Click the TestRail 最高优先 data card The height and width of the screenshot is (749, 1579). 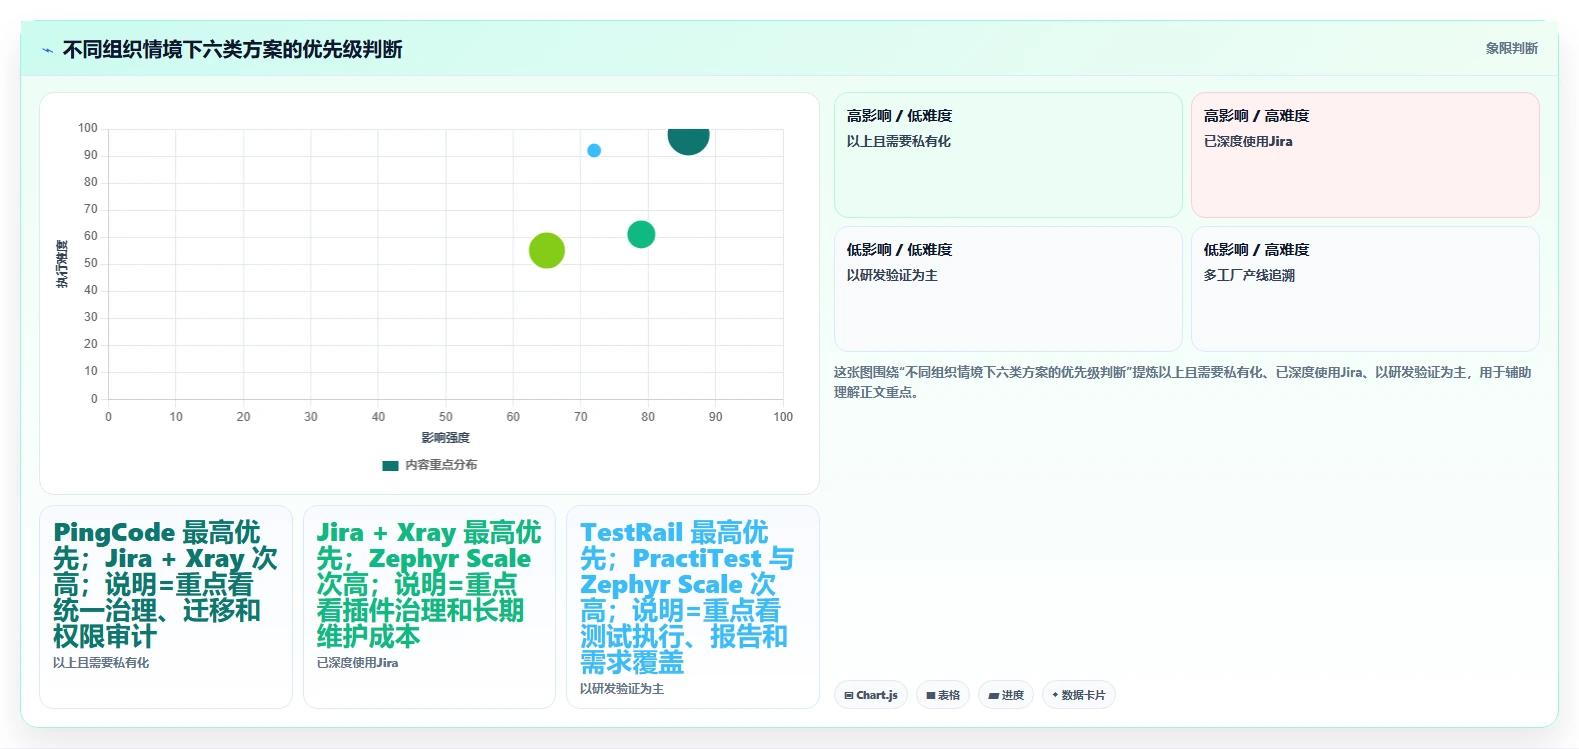pyautogui.click(x=693, y=607)
